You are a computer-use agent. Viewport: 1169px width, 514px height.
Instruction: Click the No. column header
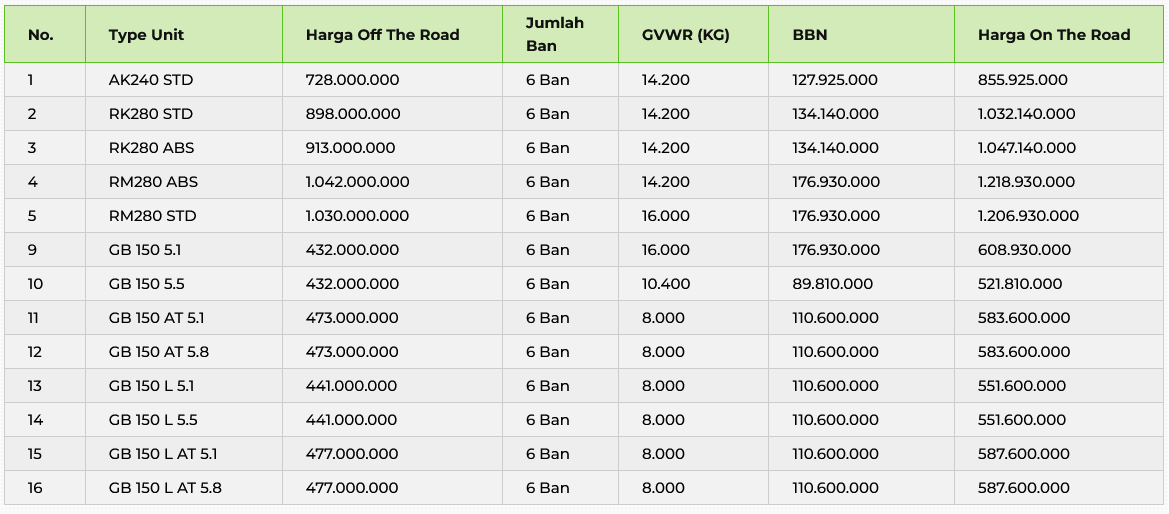coord(41,35)
